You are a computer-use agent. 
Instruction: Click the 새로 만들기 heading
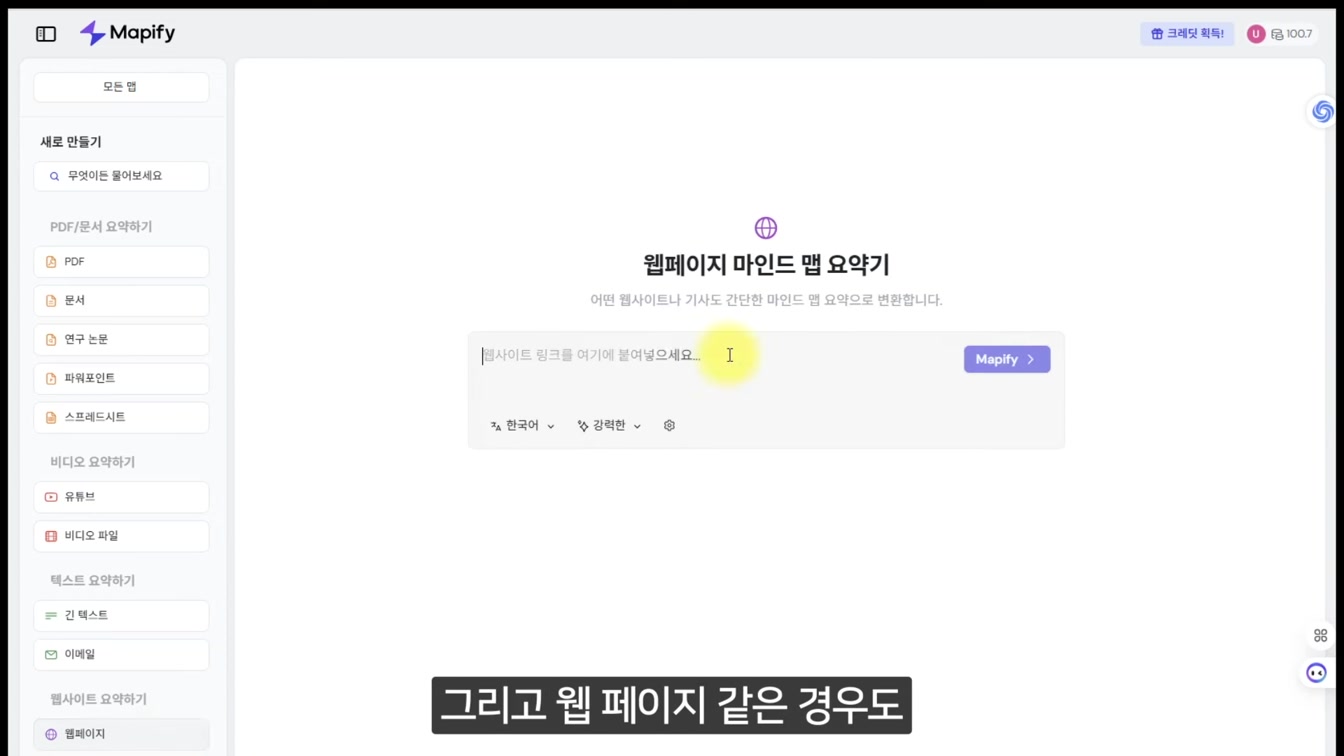click(x=71, y=142)
